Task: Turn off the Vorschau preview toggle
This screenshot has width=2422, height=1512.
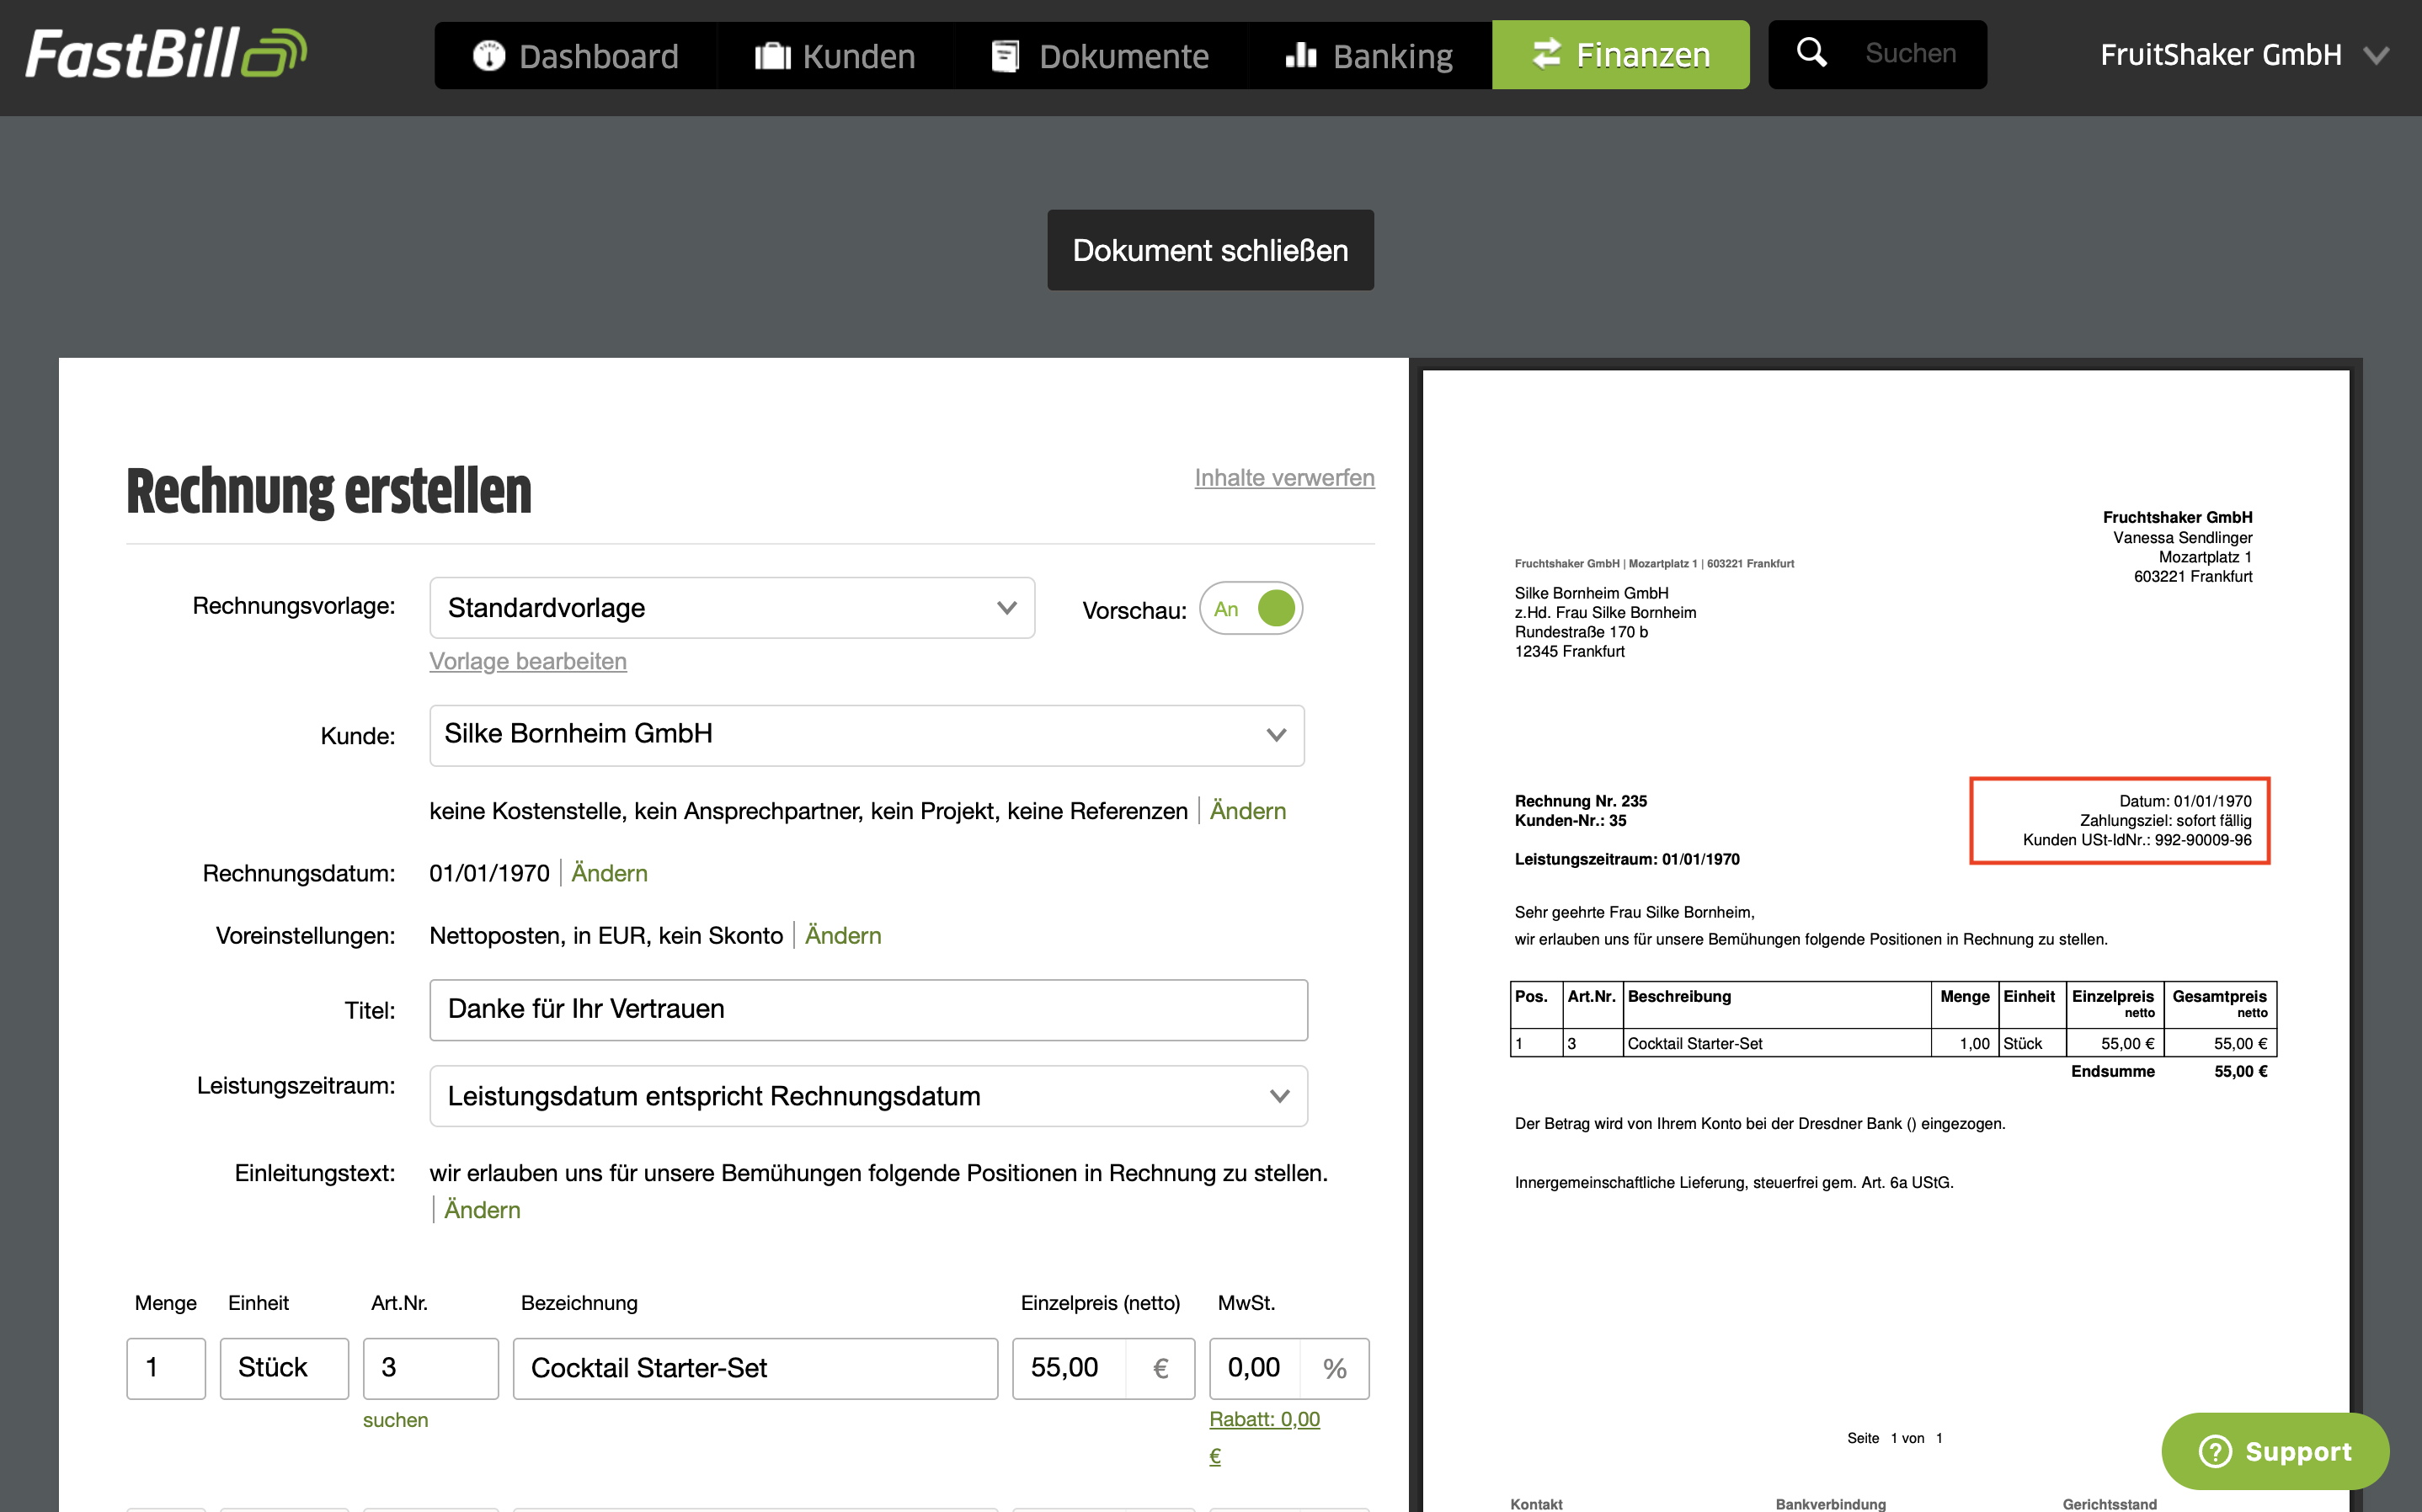Action: (x=1252, y=608)
